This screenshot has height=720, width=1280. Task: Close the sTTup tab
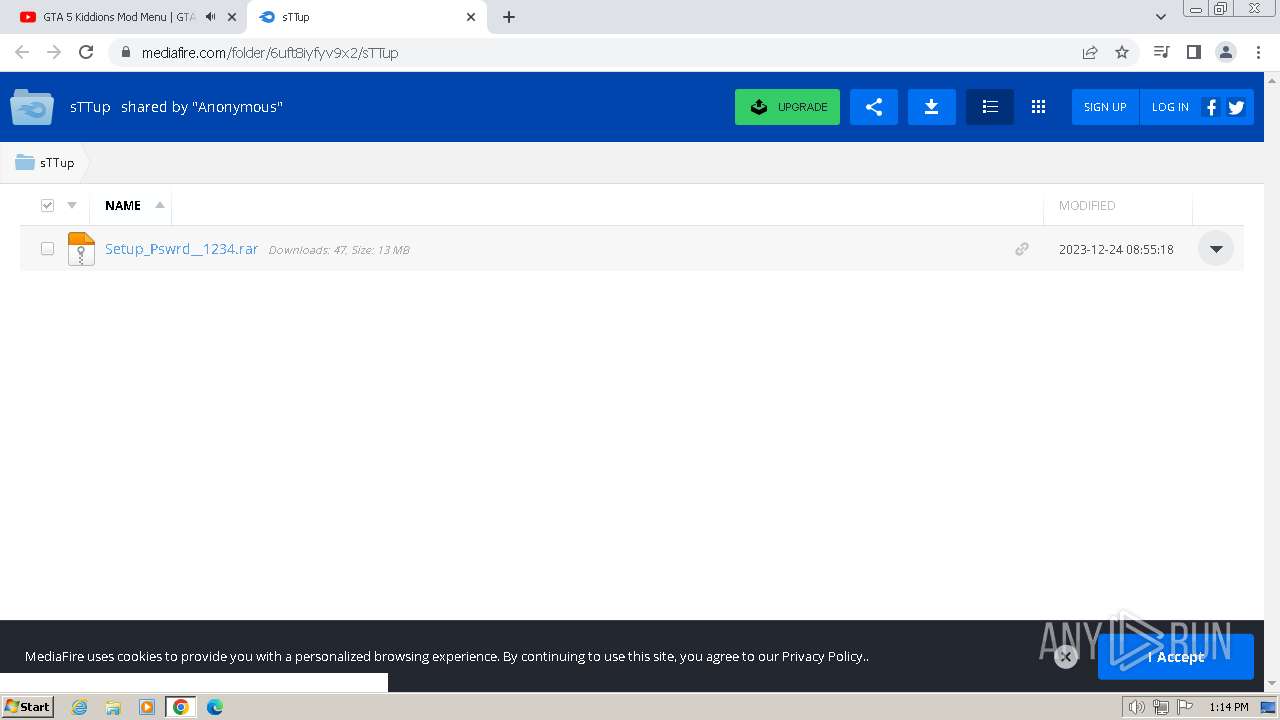471,17
